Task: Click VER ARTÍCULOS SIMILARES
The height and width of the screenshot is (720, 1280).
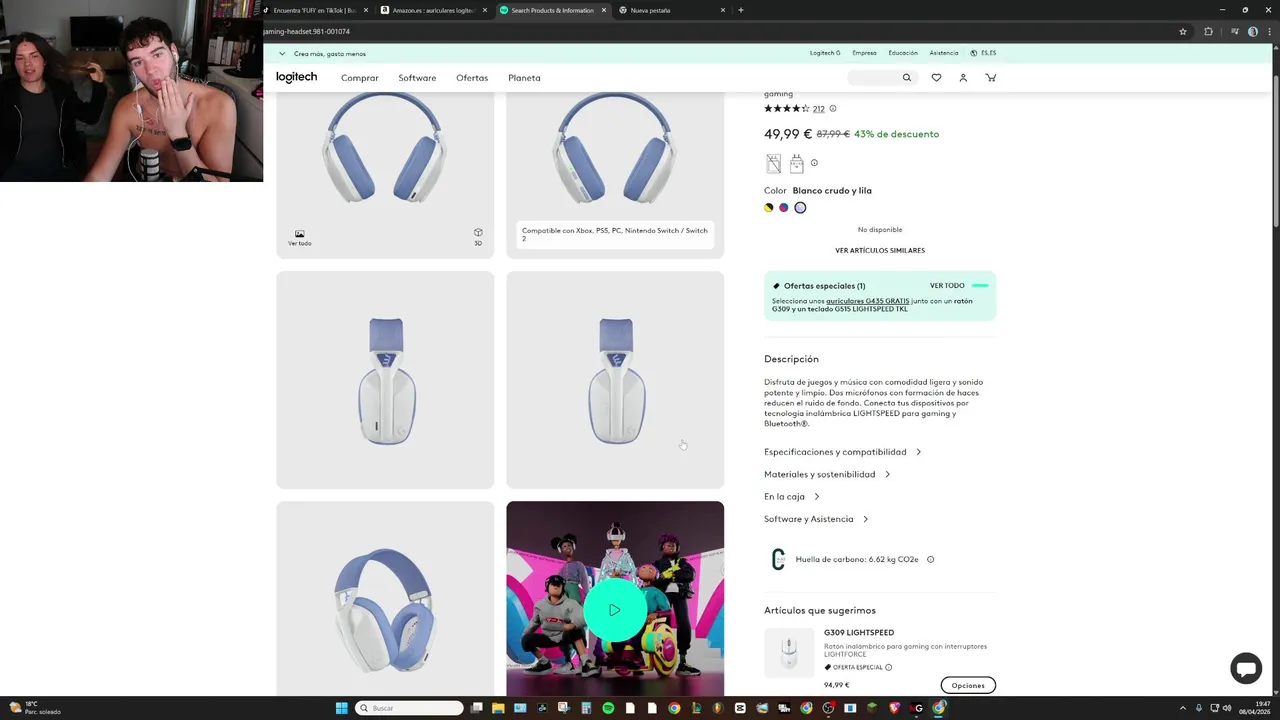Action: (x=880, y=250)
